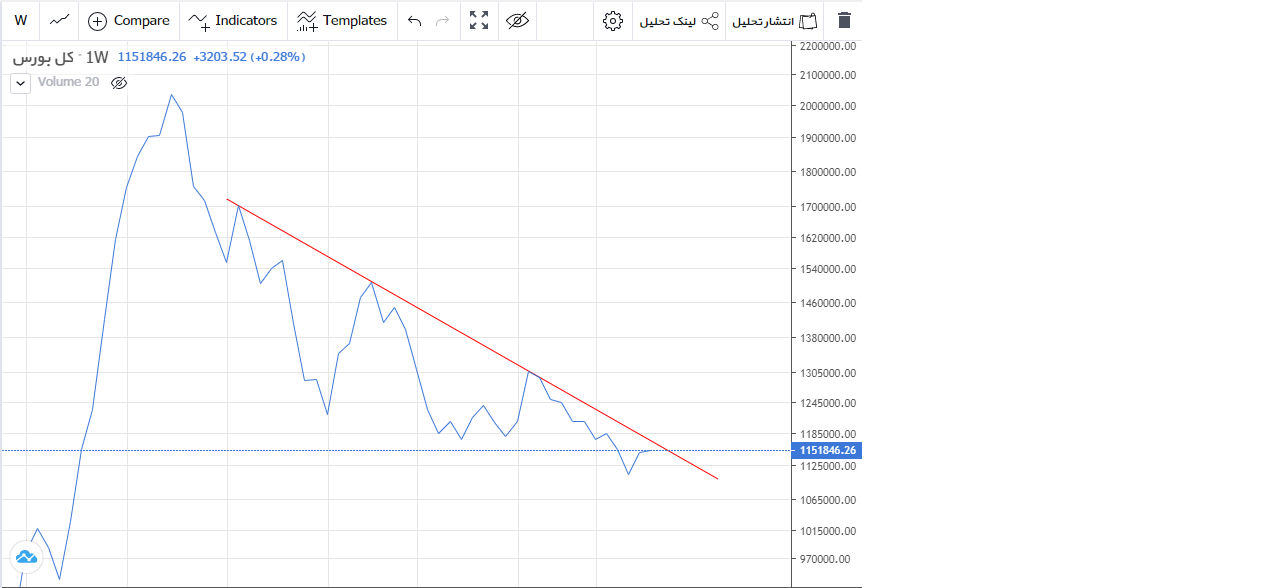Click the 1305000.00 price scale label
1274x588 pixels.
point(827,373)
